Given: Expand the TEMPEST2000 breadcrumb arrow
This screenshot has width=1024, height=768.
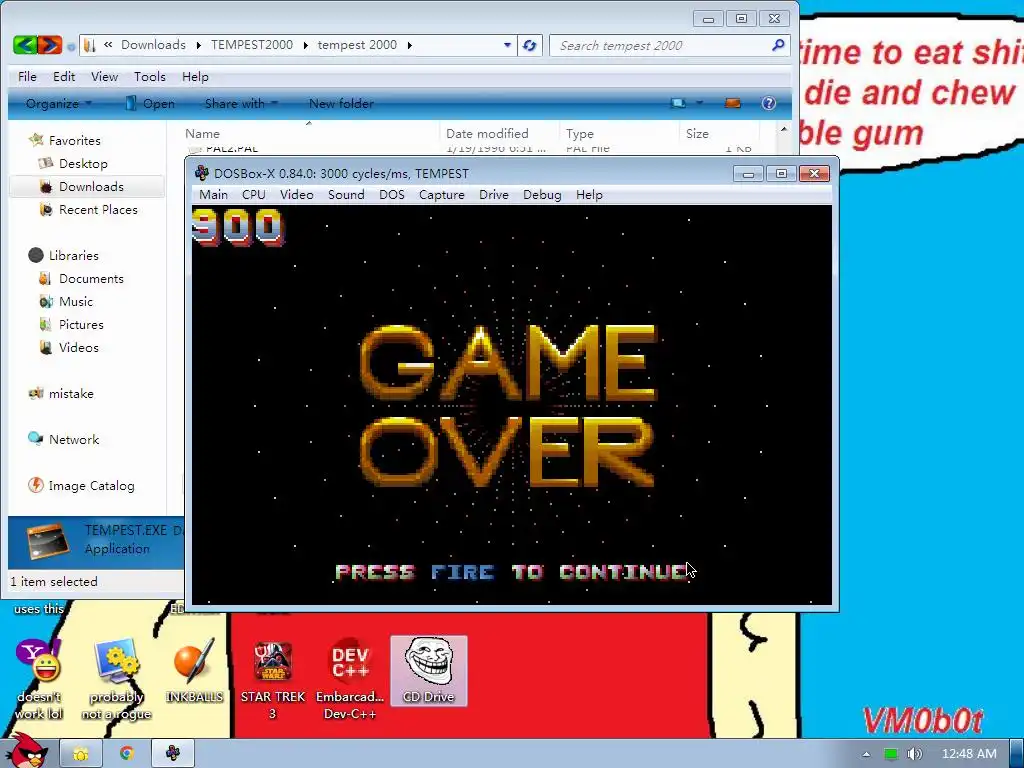Looking at the screenshot, I should [305, 45].
